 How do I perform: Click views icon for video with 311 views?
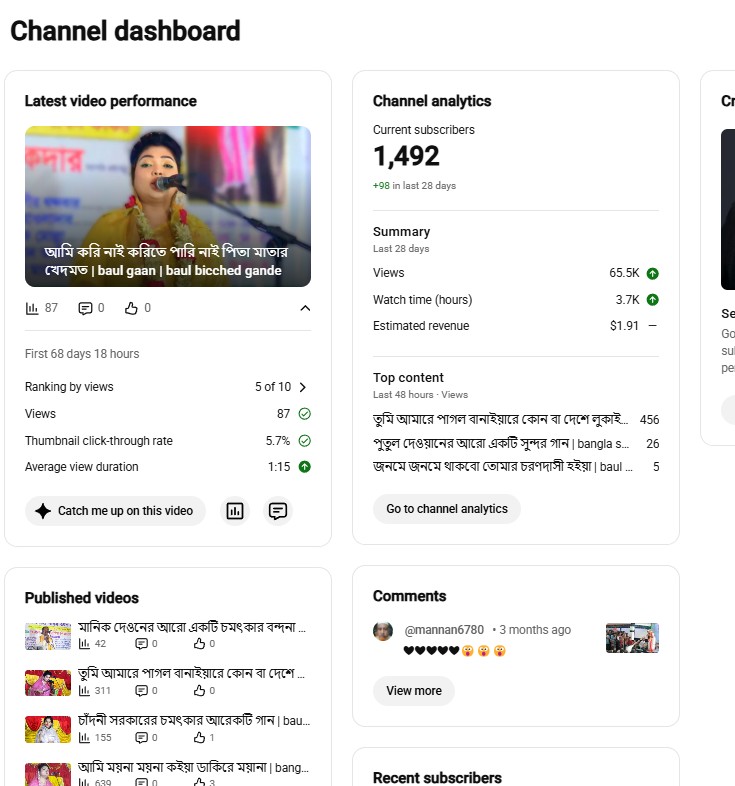coord(84,691)
